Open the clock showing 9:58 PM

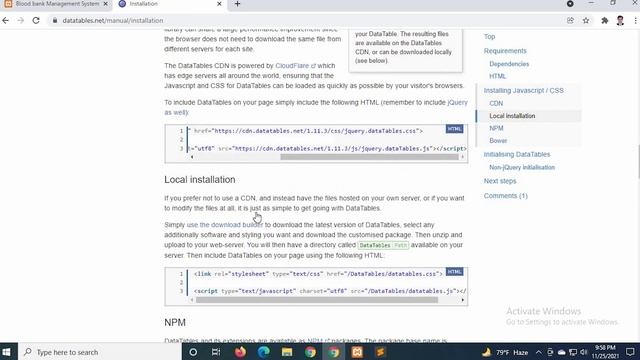click(x=605, y=352)
